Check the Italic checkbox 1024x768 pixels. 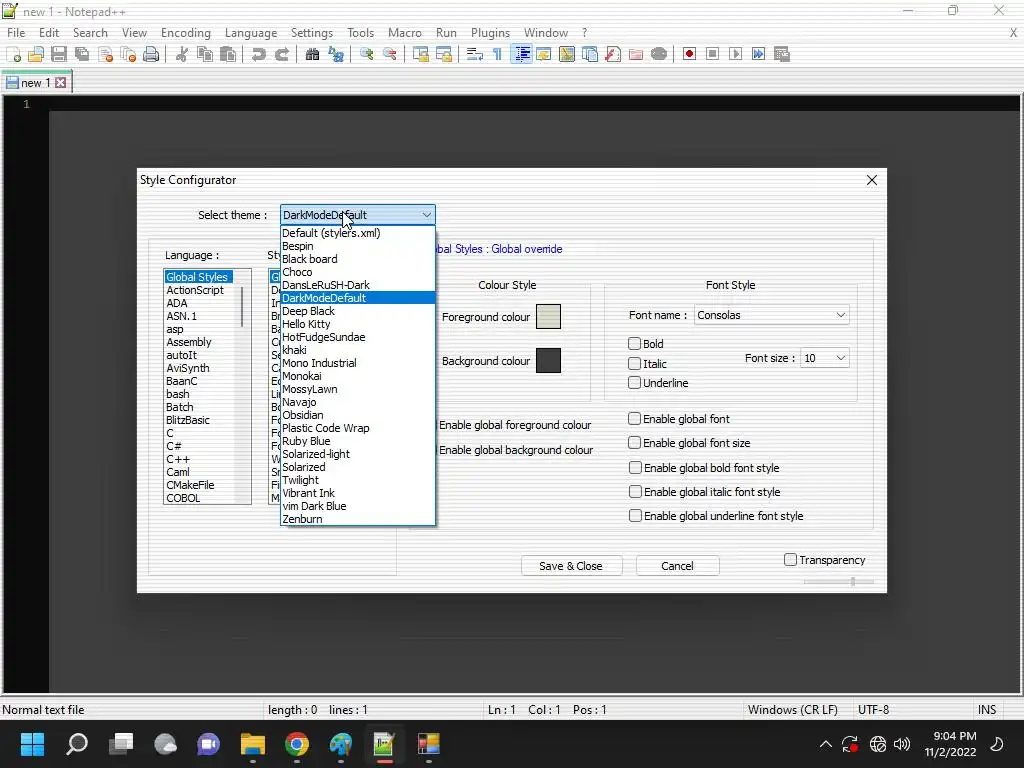pyautogui.click(x=634, y=363)
